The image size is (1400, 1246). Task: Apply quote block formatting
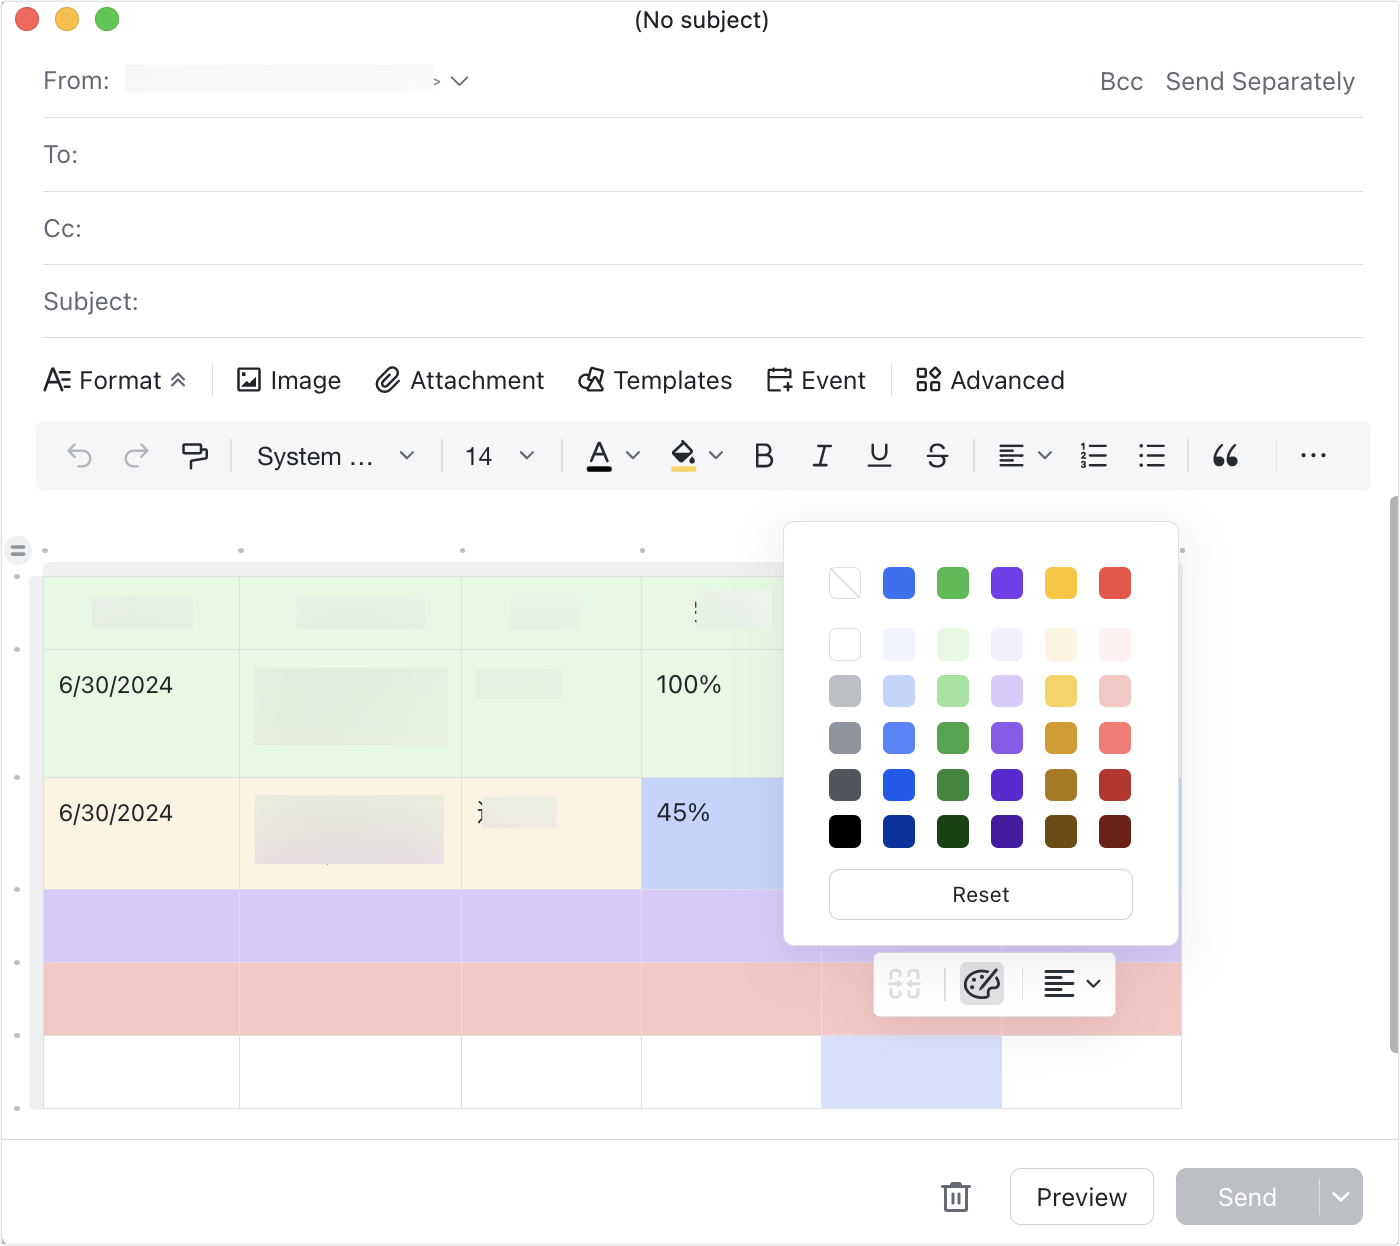tap(1225, 456)
